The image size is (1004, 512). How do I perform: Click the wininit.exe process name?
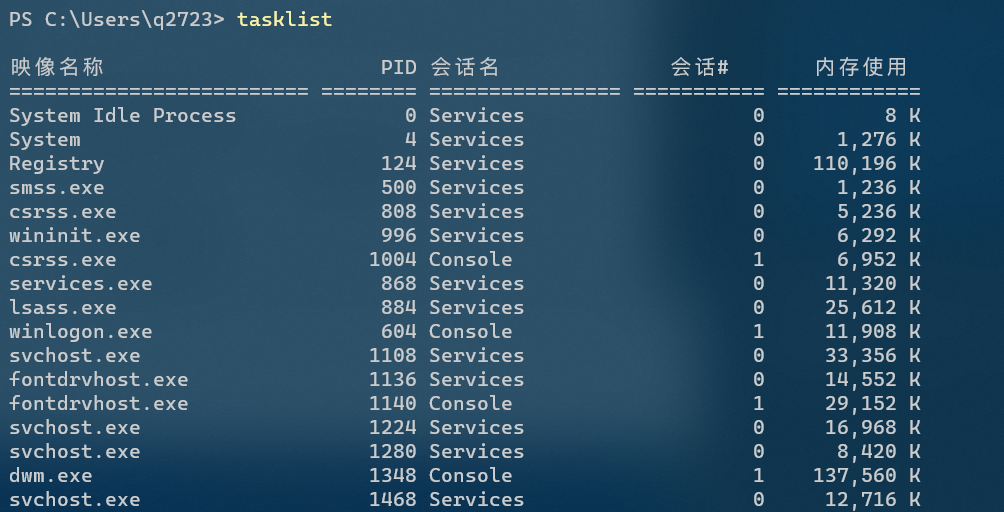pyautogui.click(x=74, y=236)
